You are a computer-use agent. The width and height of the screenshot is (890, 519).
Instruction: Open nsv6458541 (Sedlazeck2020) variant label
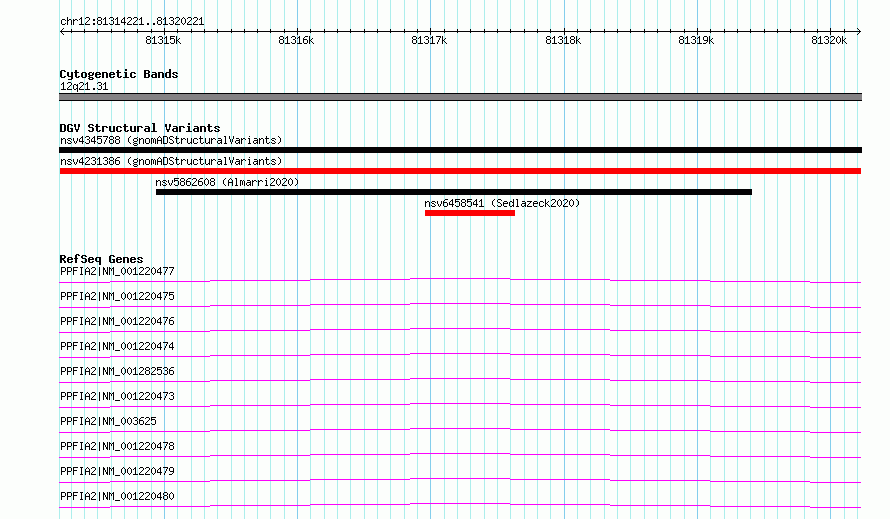(502, 203)
